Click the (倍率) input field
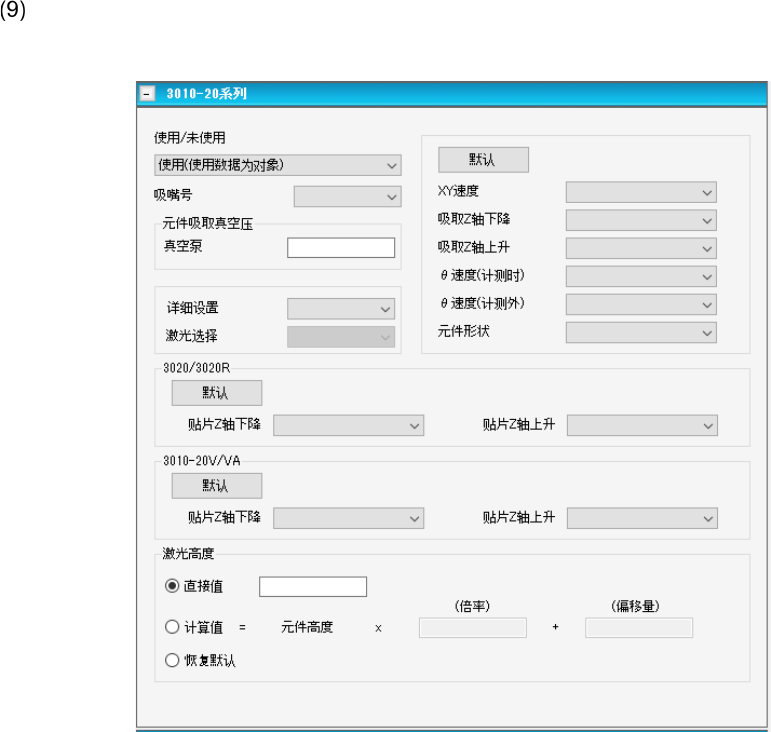Viewport: 771px width, 732px height. [x=473, y=628]
